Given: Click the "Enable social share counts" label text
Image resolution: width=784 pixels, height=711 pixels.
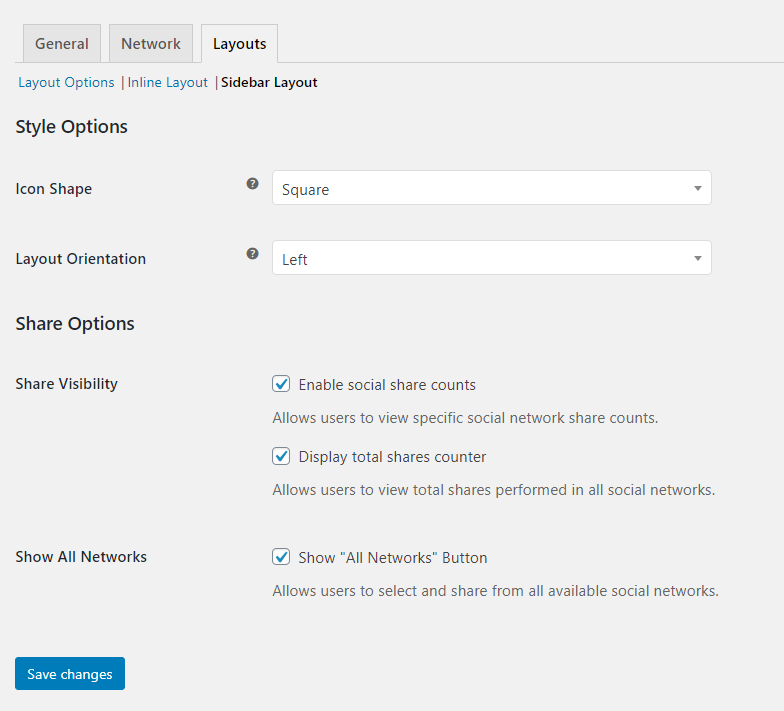Looking at the screenshot, I should [x=387, y=385].
